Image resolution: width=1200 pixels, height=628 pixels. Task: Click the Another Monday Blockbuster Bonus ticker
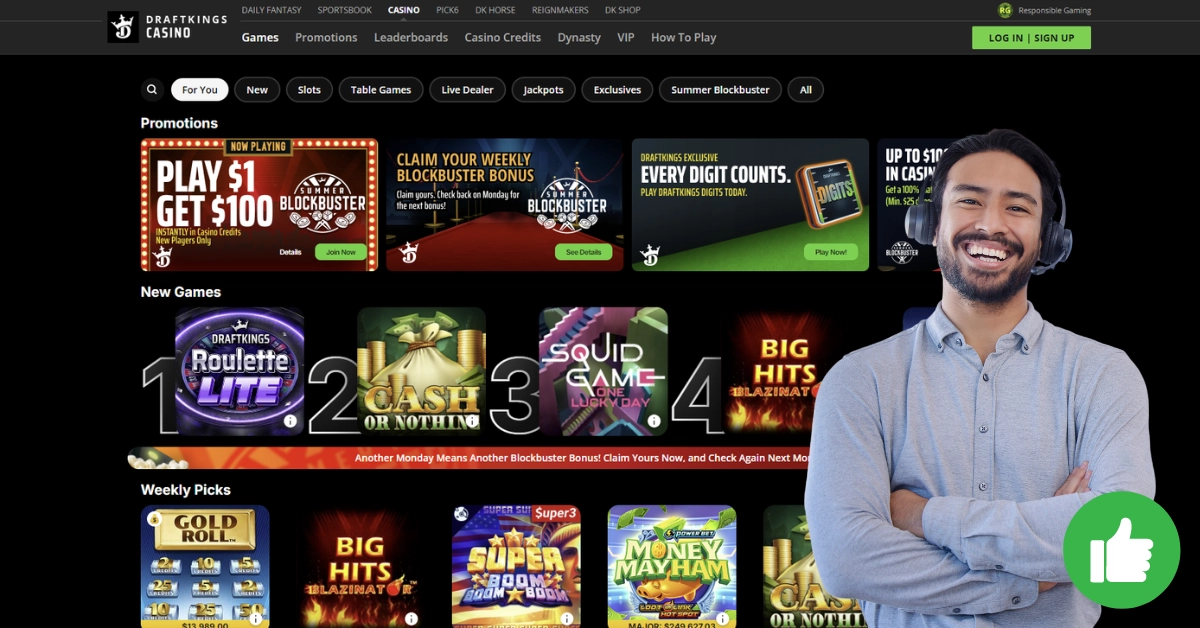[470, 458]
